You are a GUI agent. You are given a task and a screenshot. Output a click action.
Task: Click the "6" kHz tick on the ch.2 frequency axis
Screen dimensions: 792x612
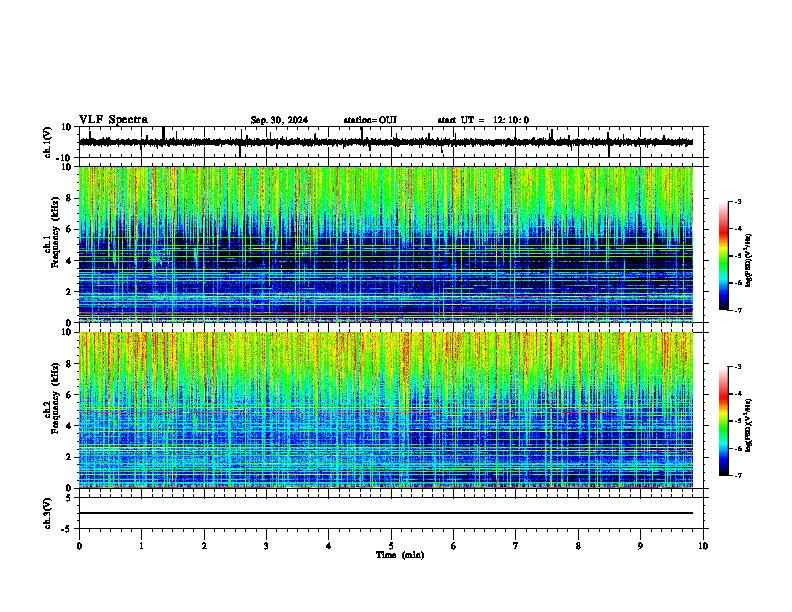(69, 394)
